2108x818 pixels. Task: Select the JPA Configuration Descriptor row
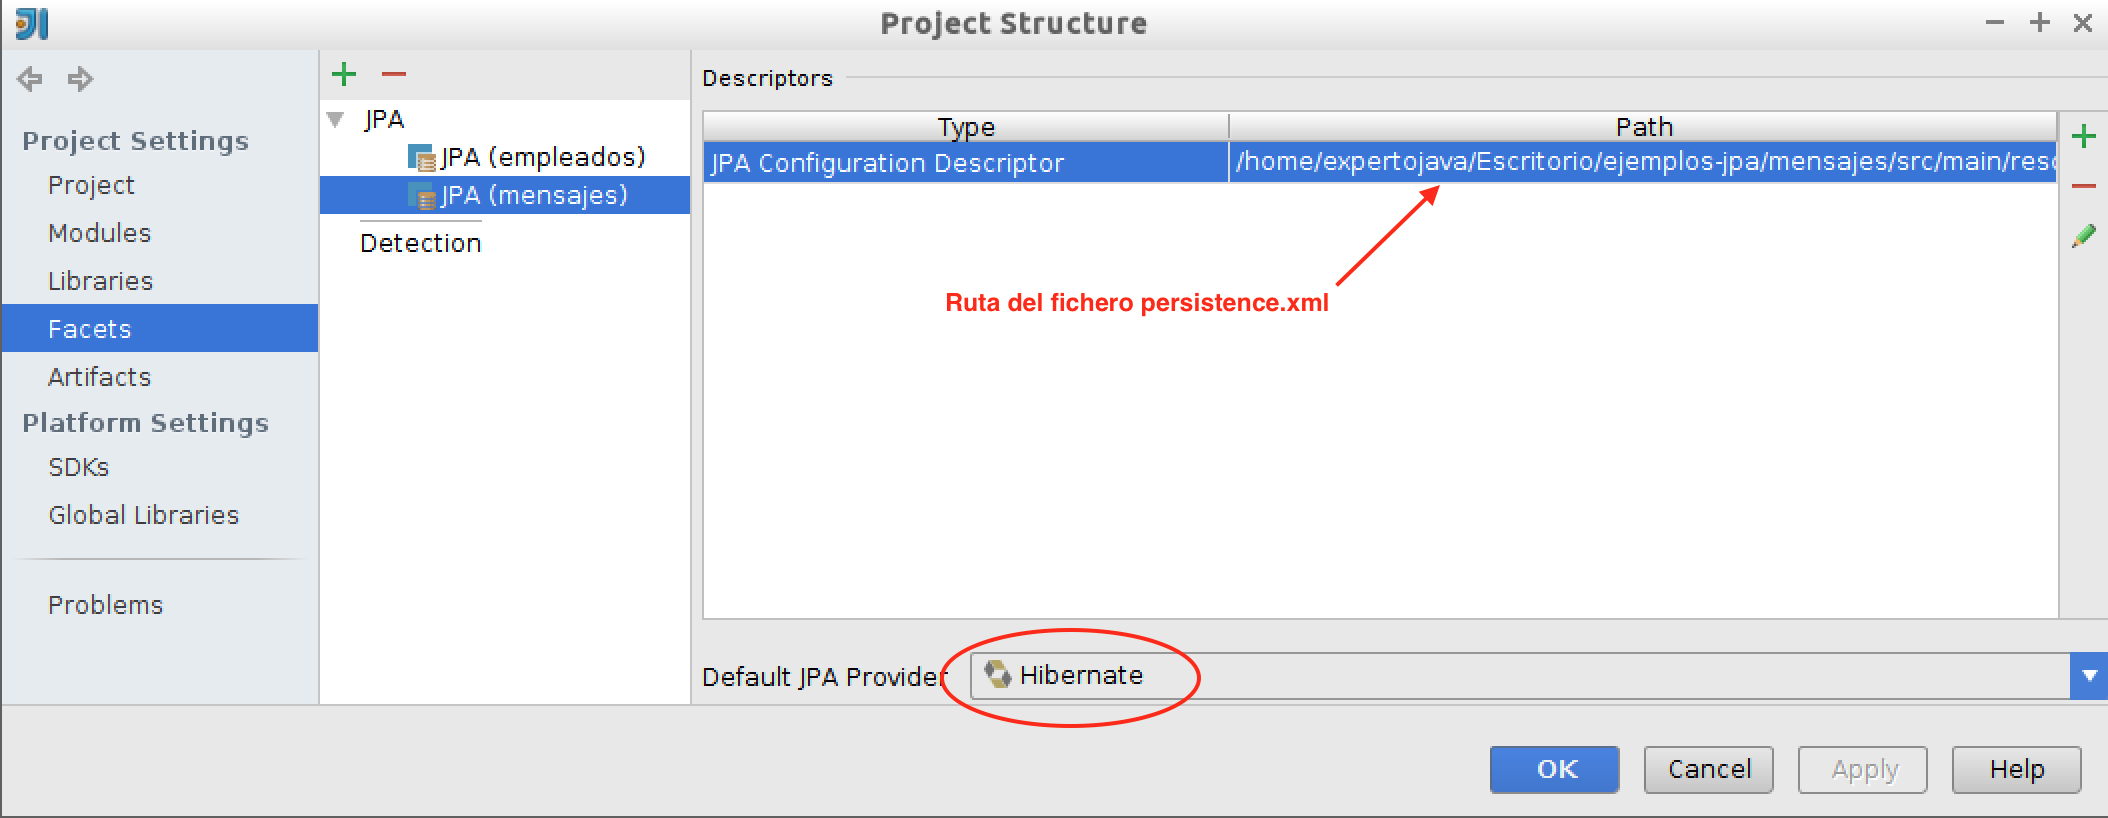pyautogui.click(x=1380, y=162)
